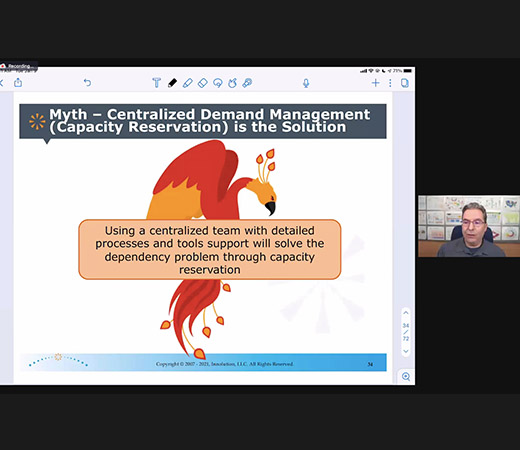The image size is (520, 450).
Task: Click the Undo arrow
Action: (x=87, y=82)
